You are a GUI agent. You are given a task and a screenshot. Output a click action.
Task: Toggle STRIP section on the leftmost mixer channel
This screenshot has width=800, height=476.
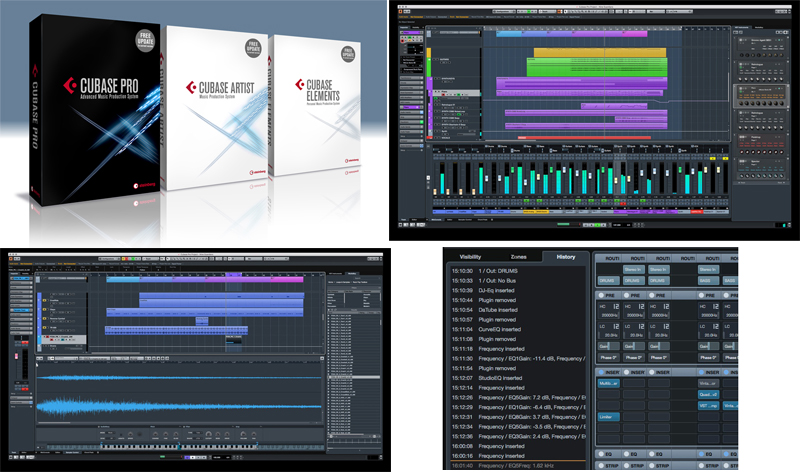click(x=601, y=465)
